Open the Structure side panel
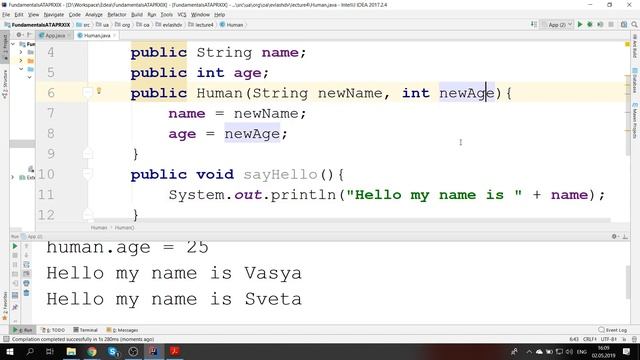This screenshot has width=640, height=360. pyautogui.click(x=5, y=84)
